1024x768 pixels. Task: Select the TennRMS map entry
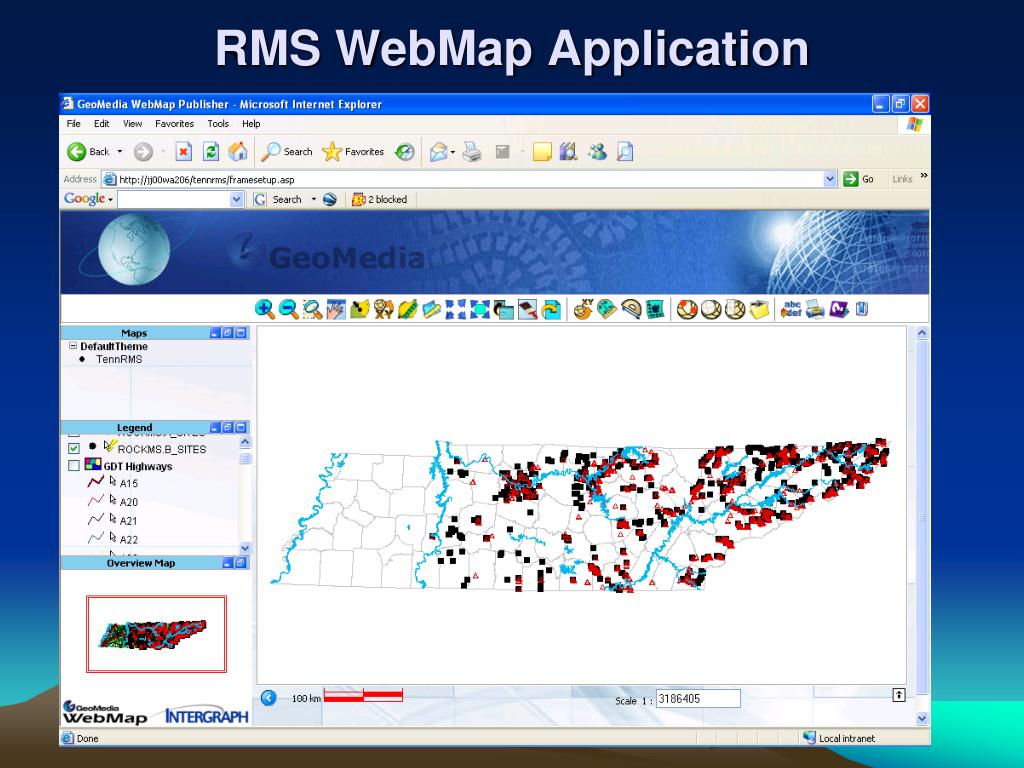pyautogui.click(x=119, y=359)
